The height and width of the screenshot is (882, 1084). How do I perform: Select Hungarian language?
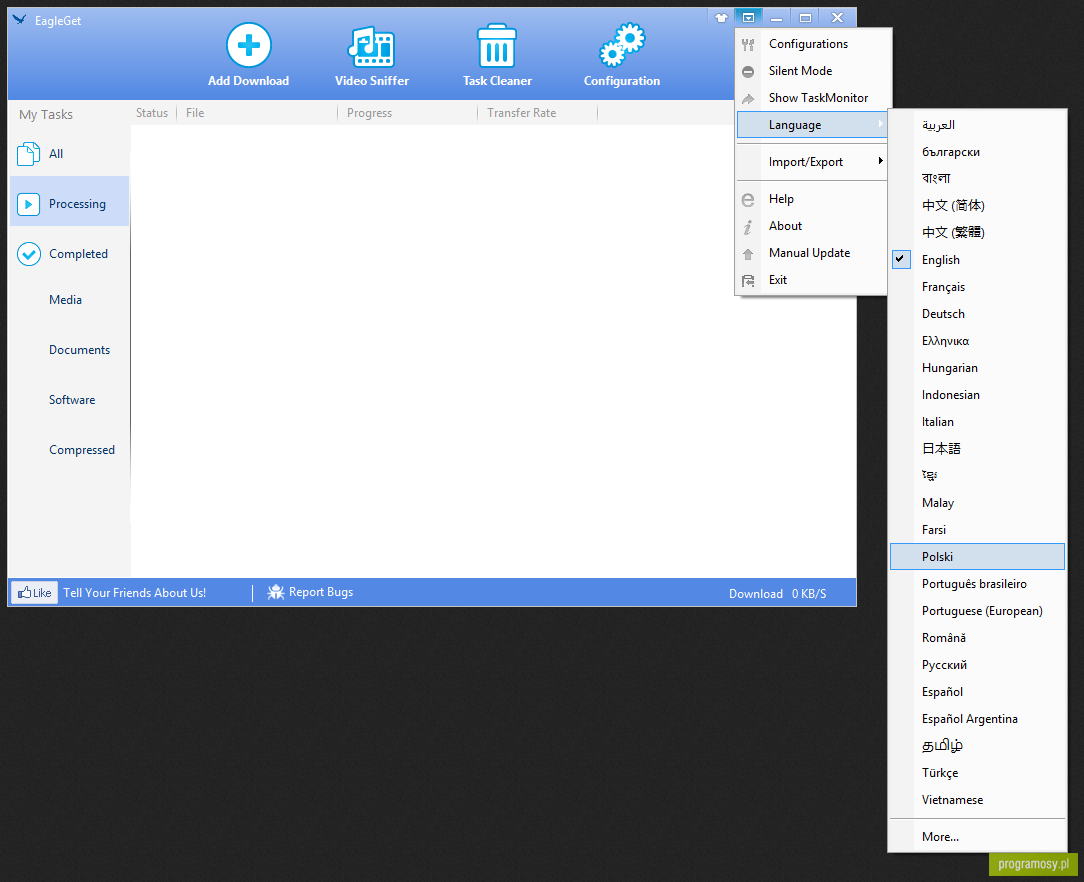pyautogui.click(x=978, y=368)
